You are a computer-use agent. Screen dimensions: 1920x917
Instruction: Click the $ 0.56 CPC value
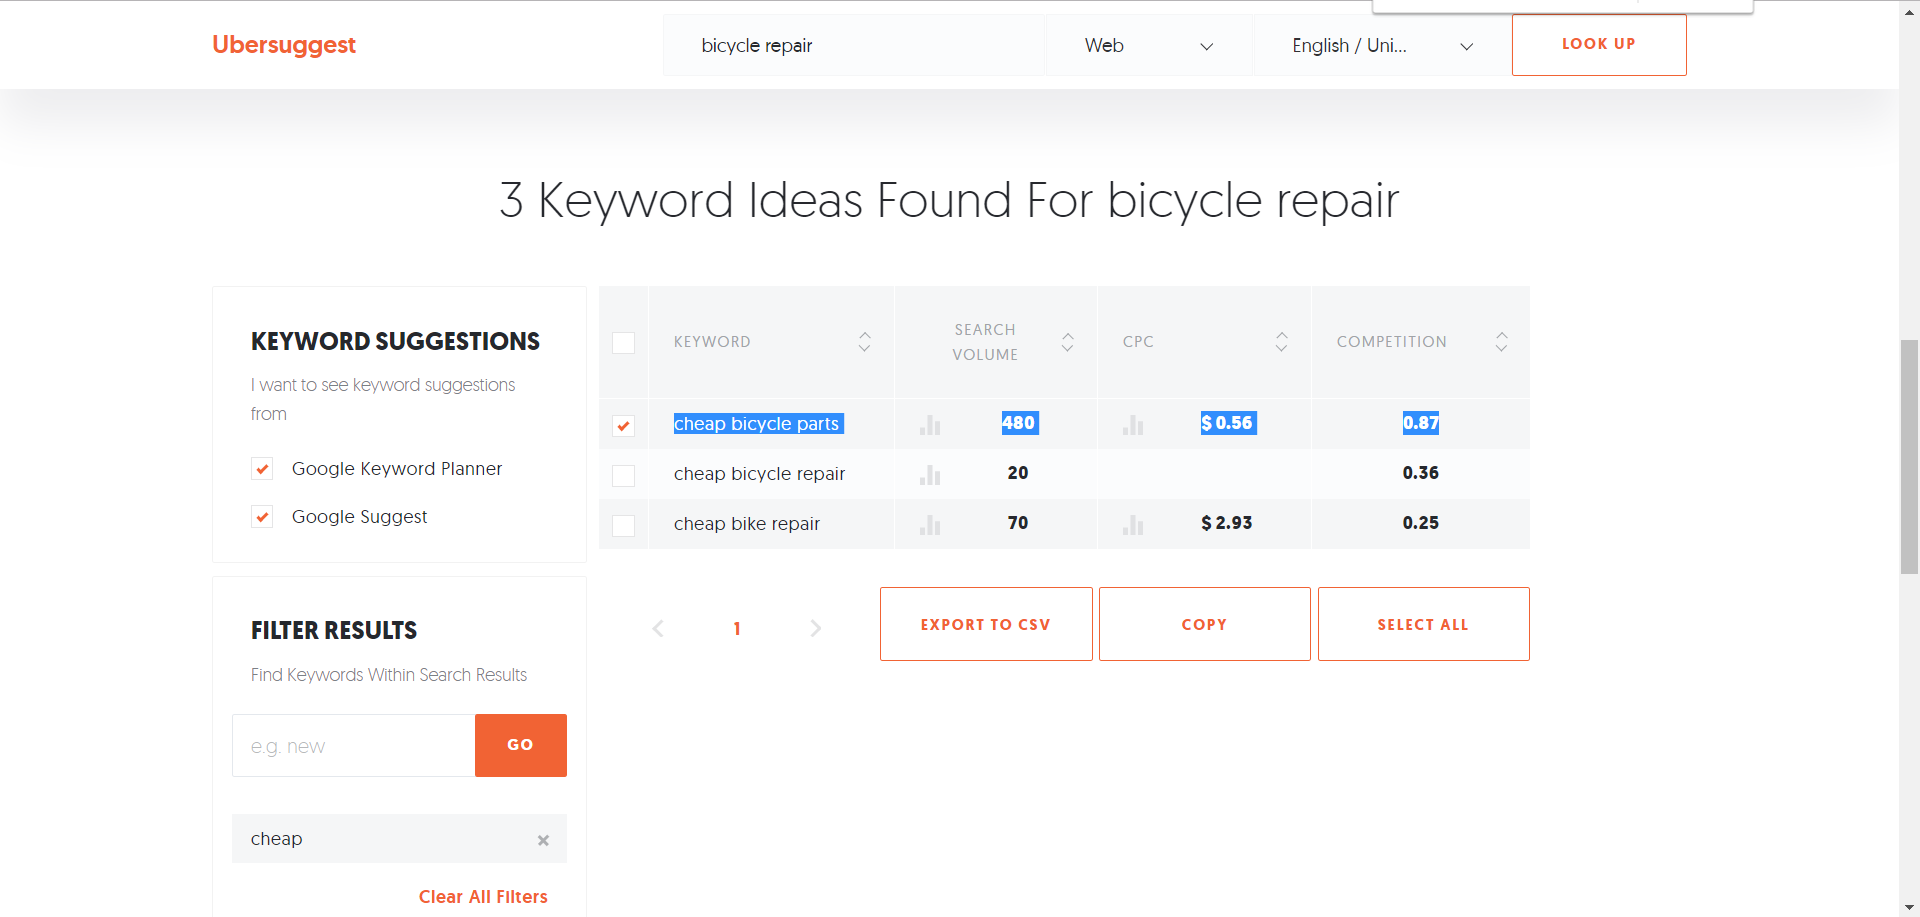[1227, 423]
